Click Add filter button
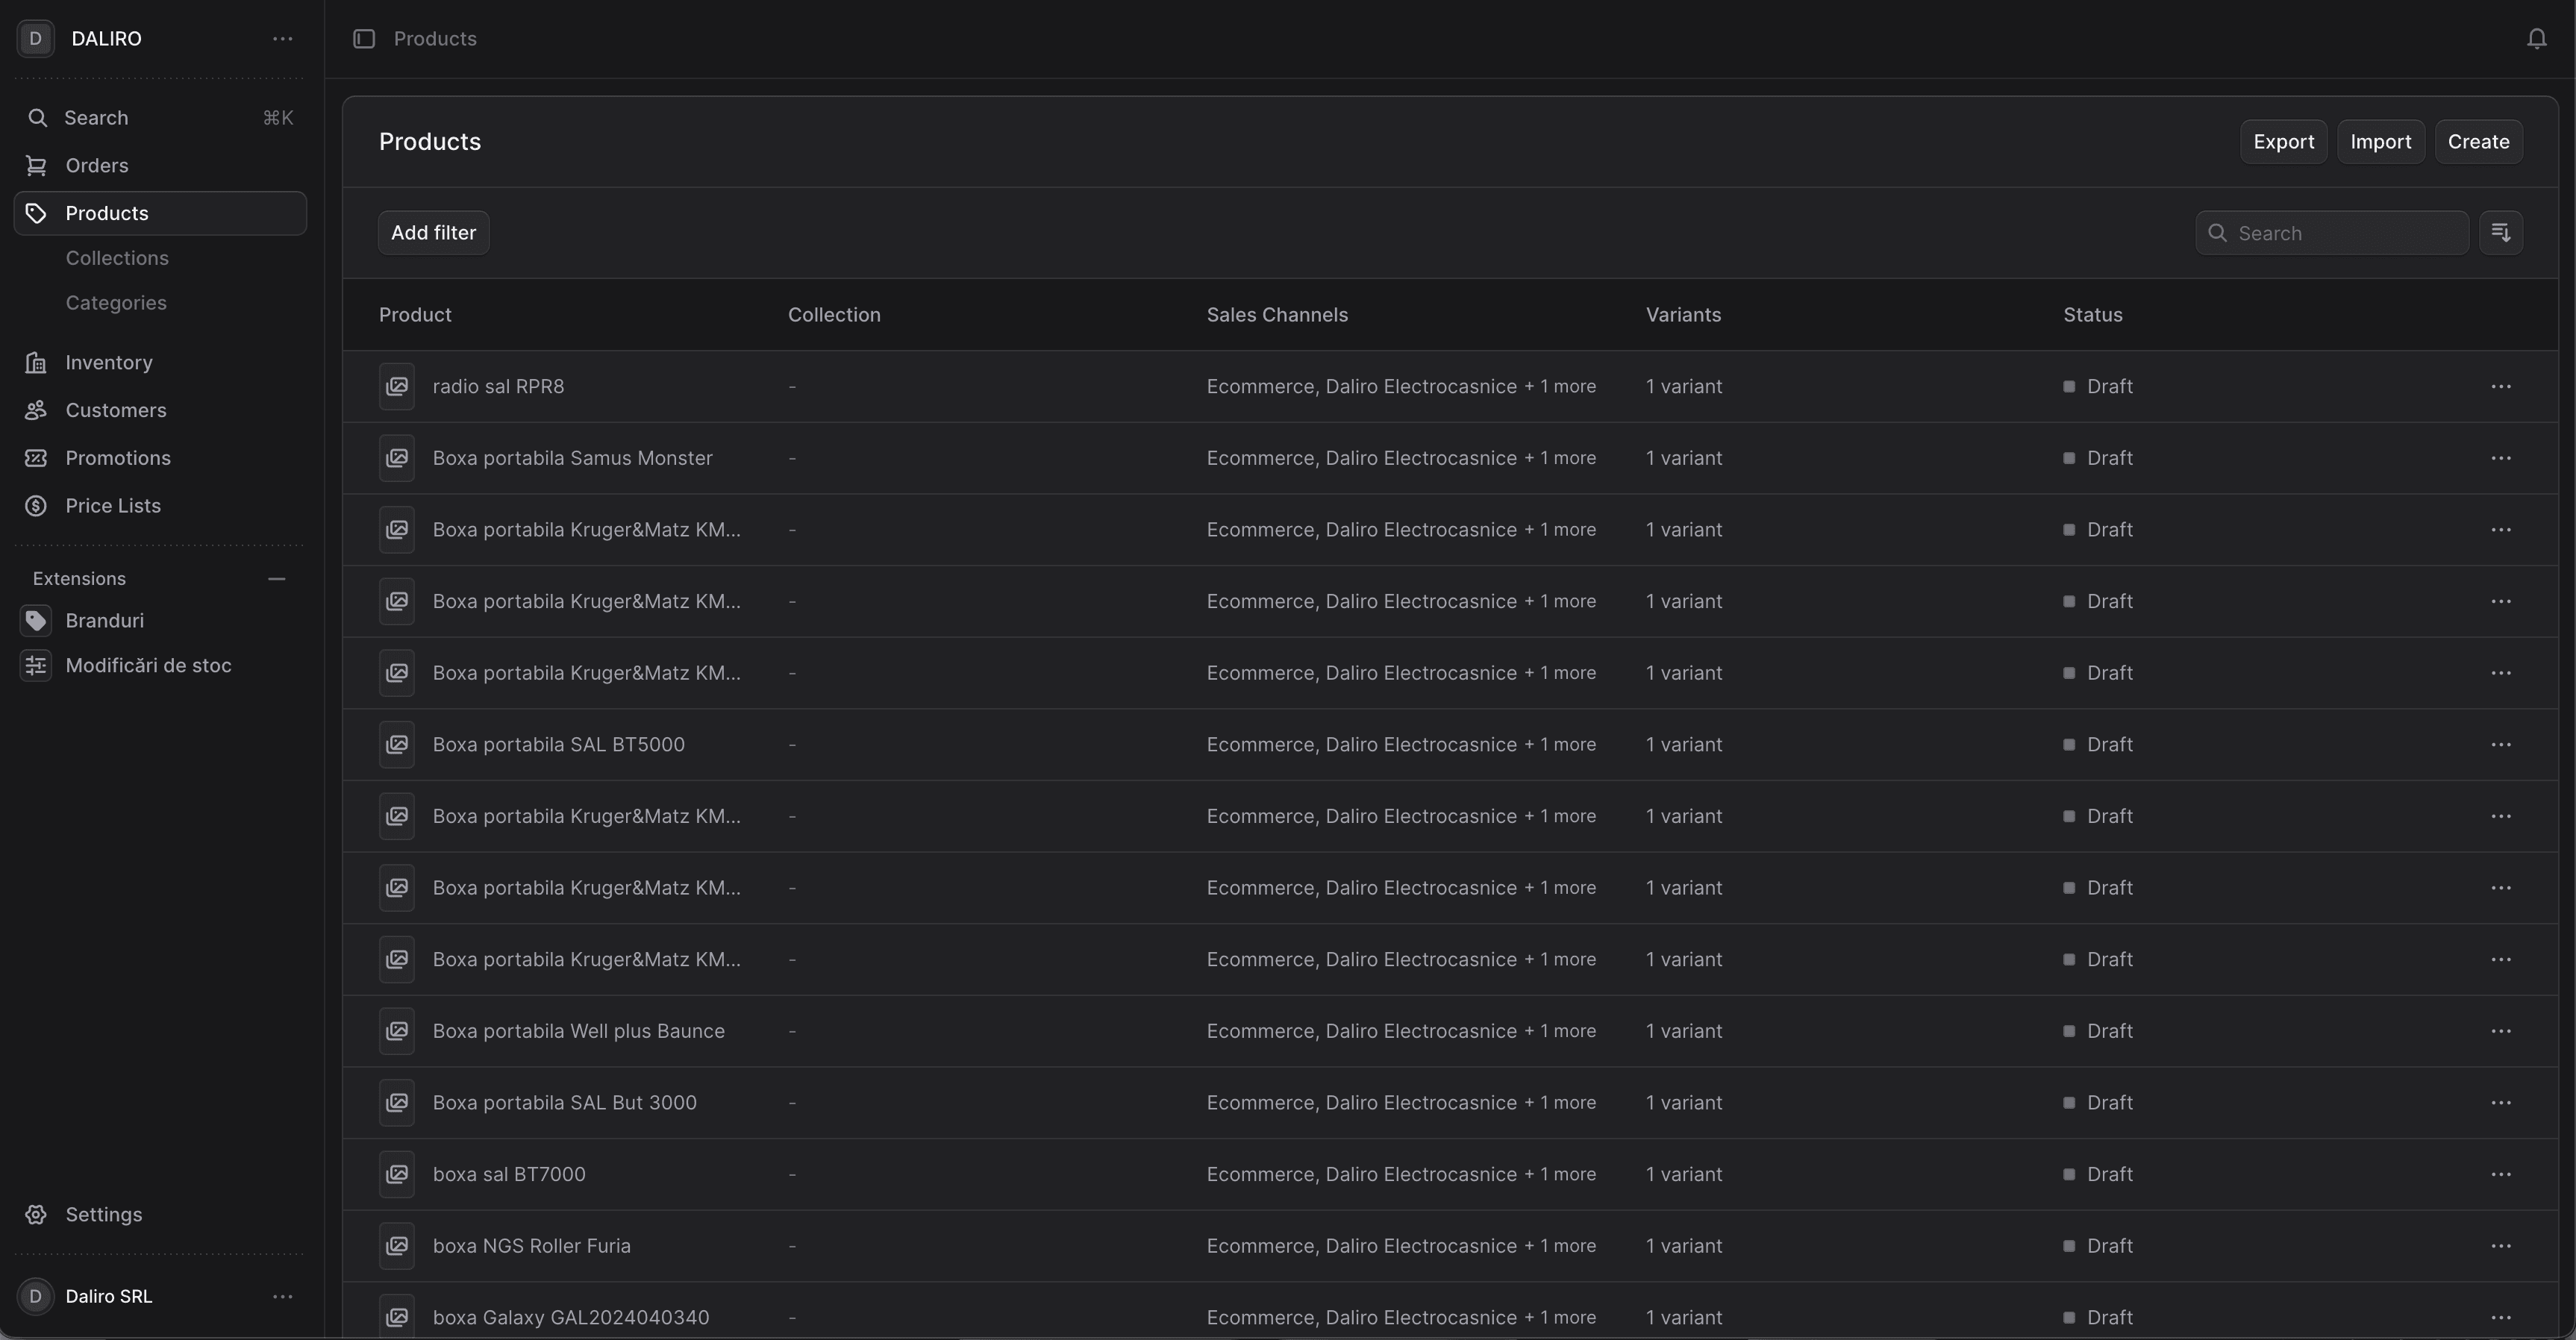The width and height of the screenshot is (2576, 1340). coord(433,233)
